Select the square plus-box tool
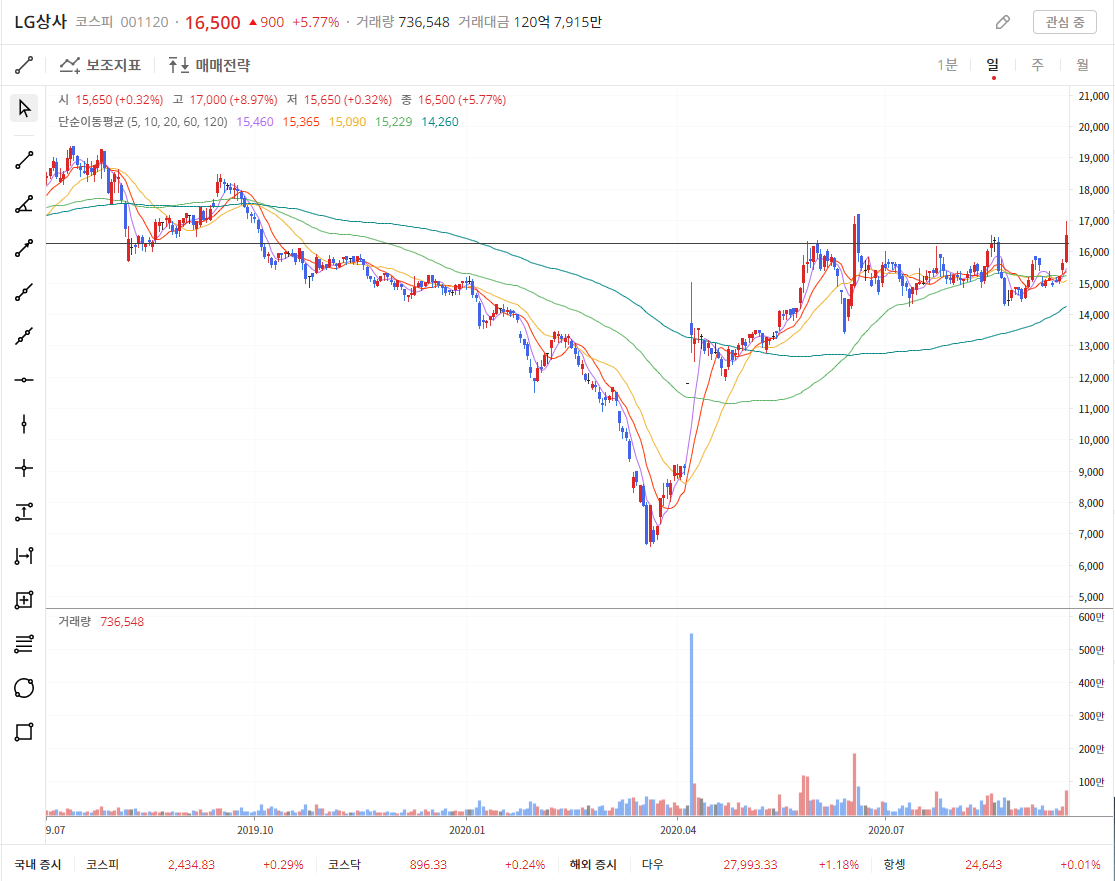 [24, 600]
